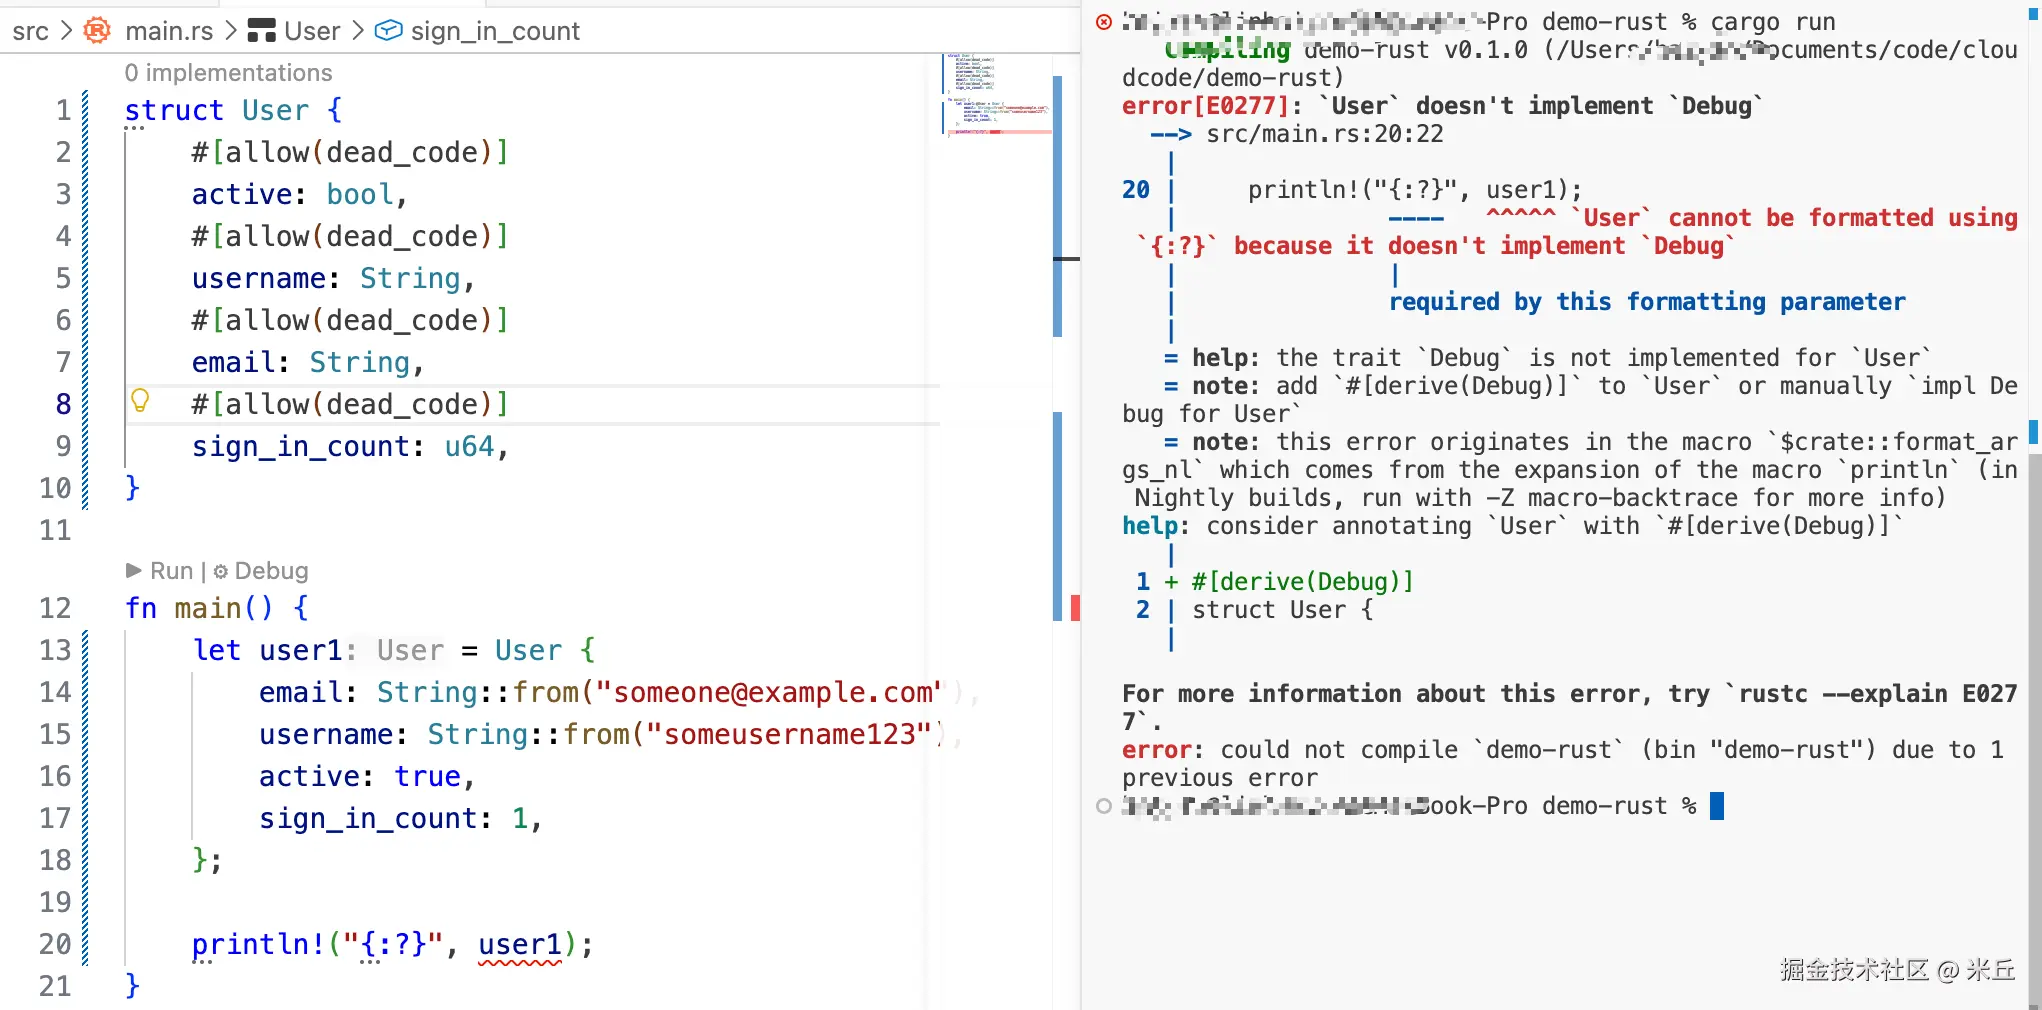This screenshot has height=1010, width=2042.
Task: Expand the chevron after src in breadcrumb
Action: pyautogui.click(x=66, y=31)
